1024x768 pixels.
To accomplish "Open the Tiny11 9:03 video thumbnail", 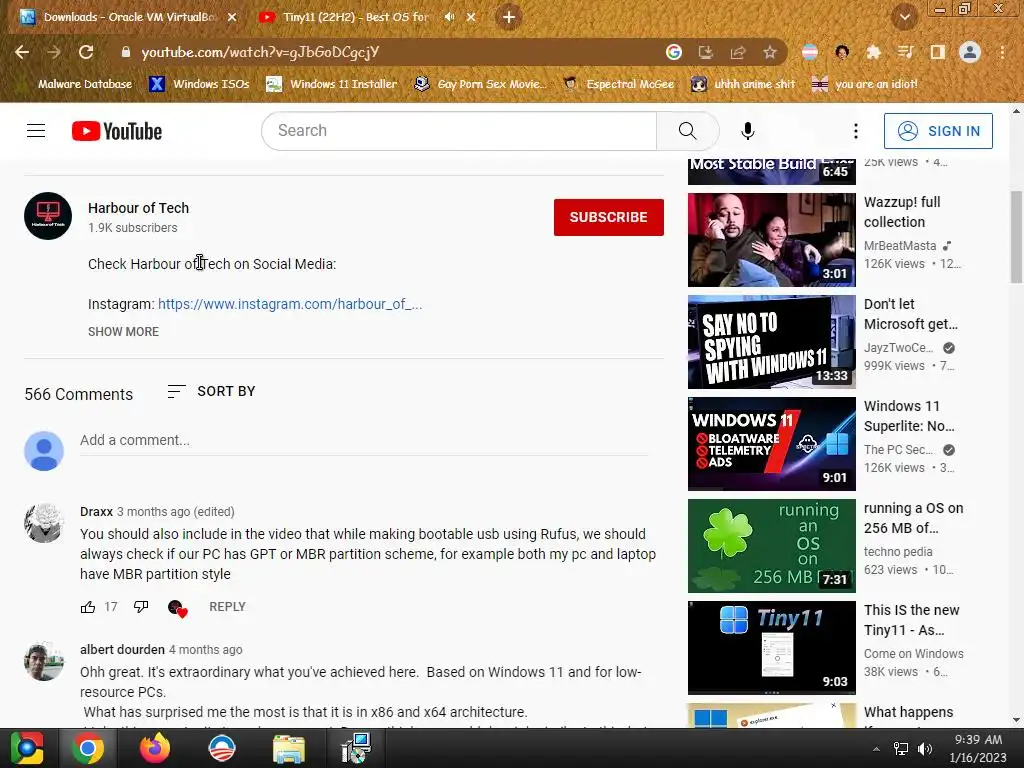I will click(x=771, y=648).
